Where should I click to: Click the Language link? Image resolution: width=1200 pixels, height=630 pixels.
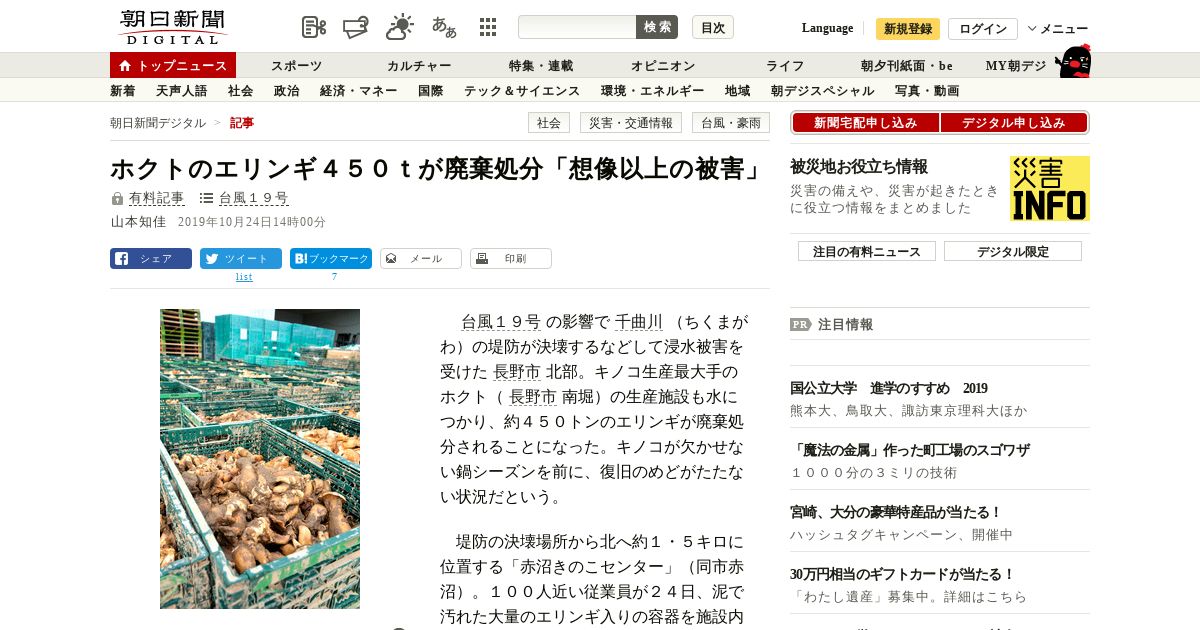click(x=827, y=28)
